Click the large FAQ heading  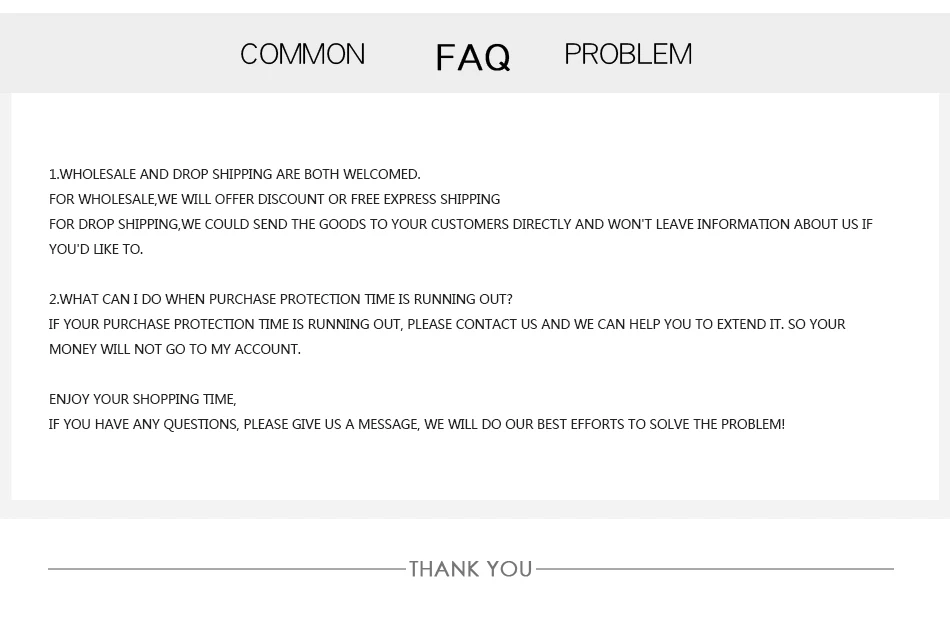473,58
